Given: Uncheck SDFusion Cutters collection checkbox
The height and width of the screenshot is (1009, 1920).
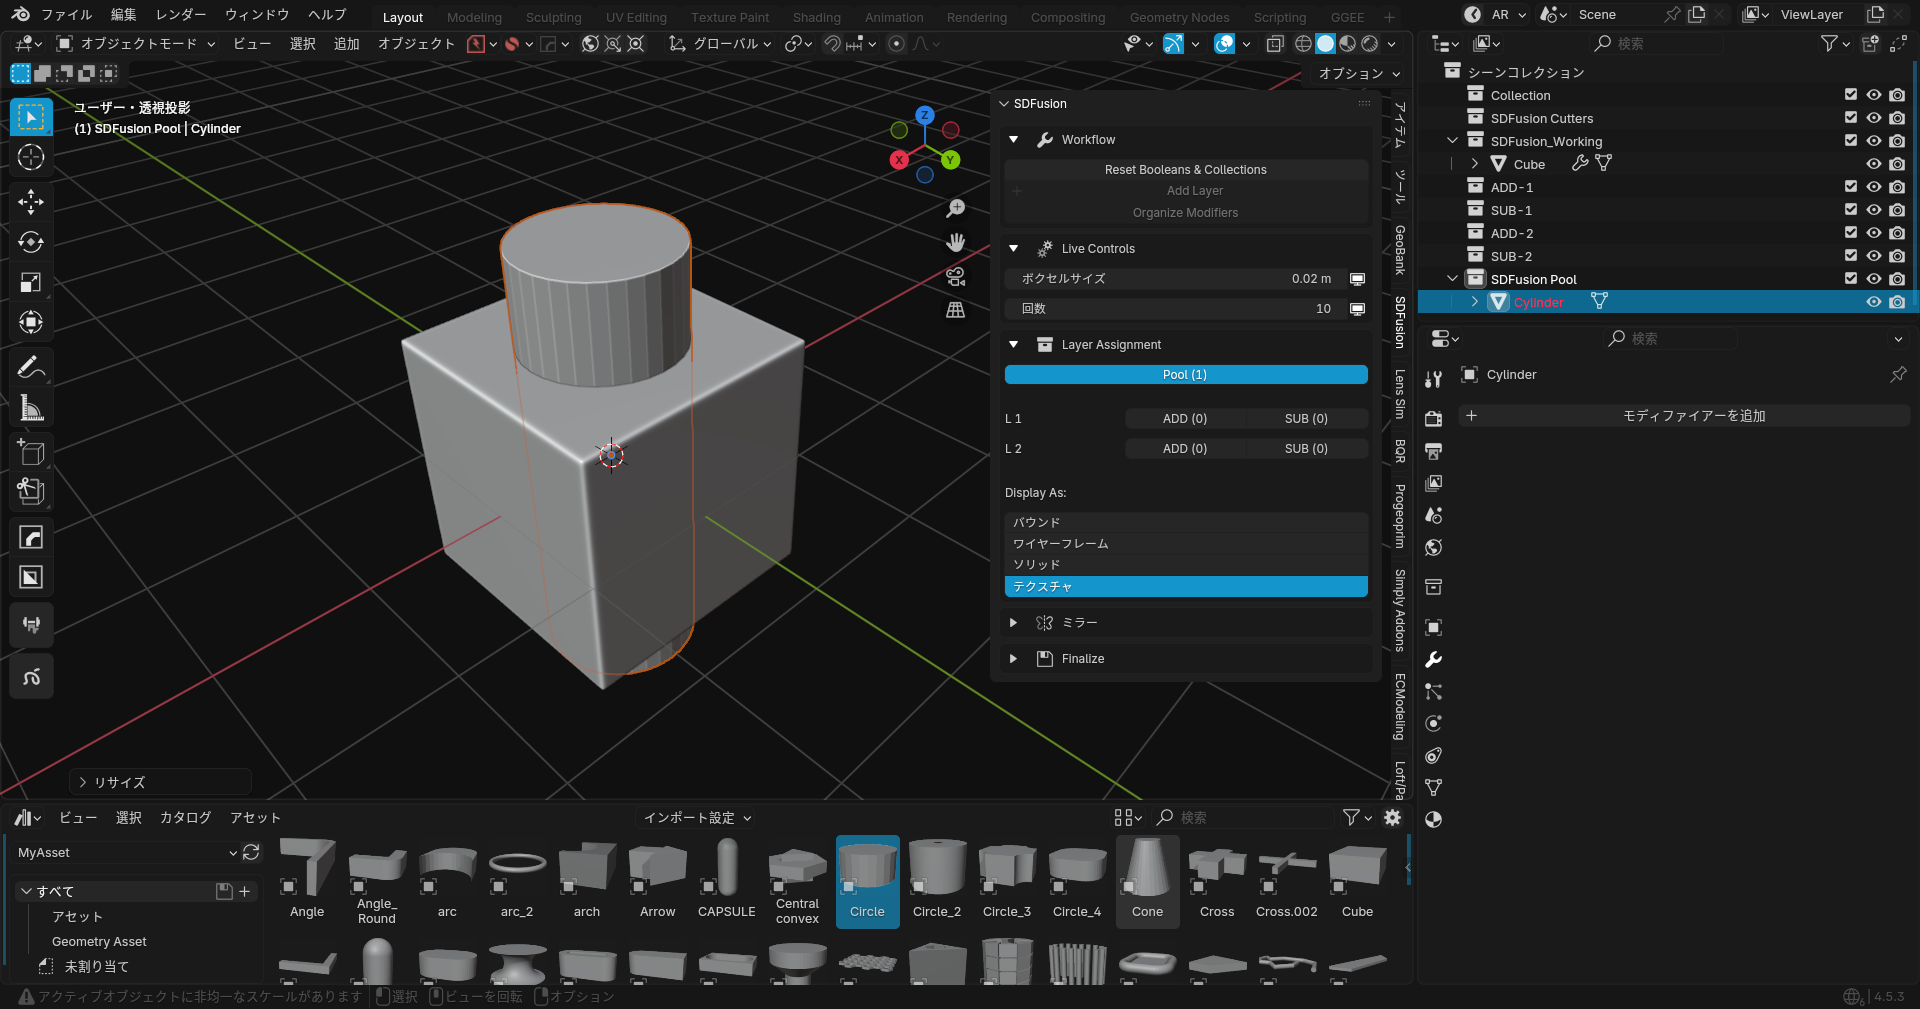Looking at the screenshot, I should pos(1851,118).
